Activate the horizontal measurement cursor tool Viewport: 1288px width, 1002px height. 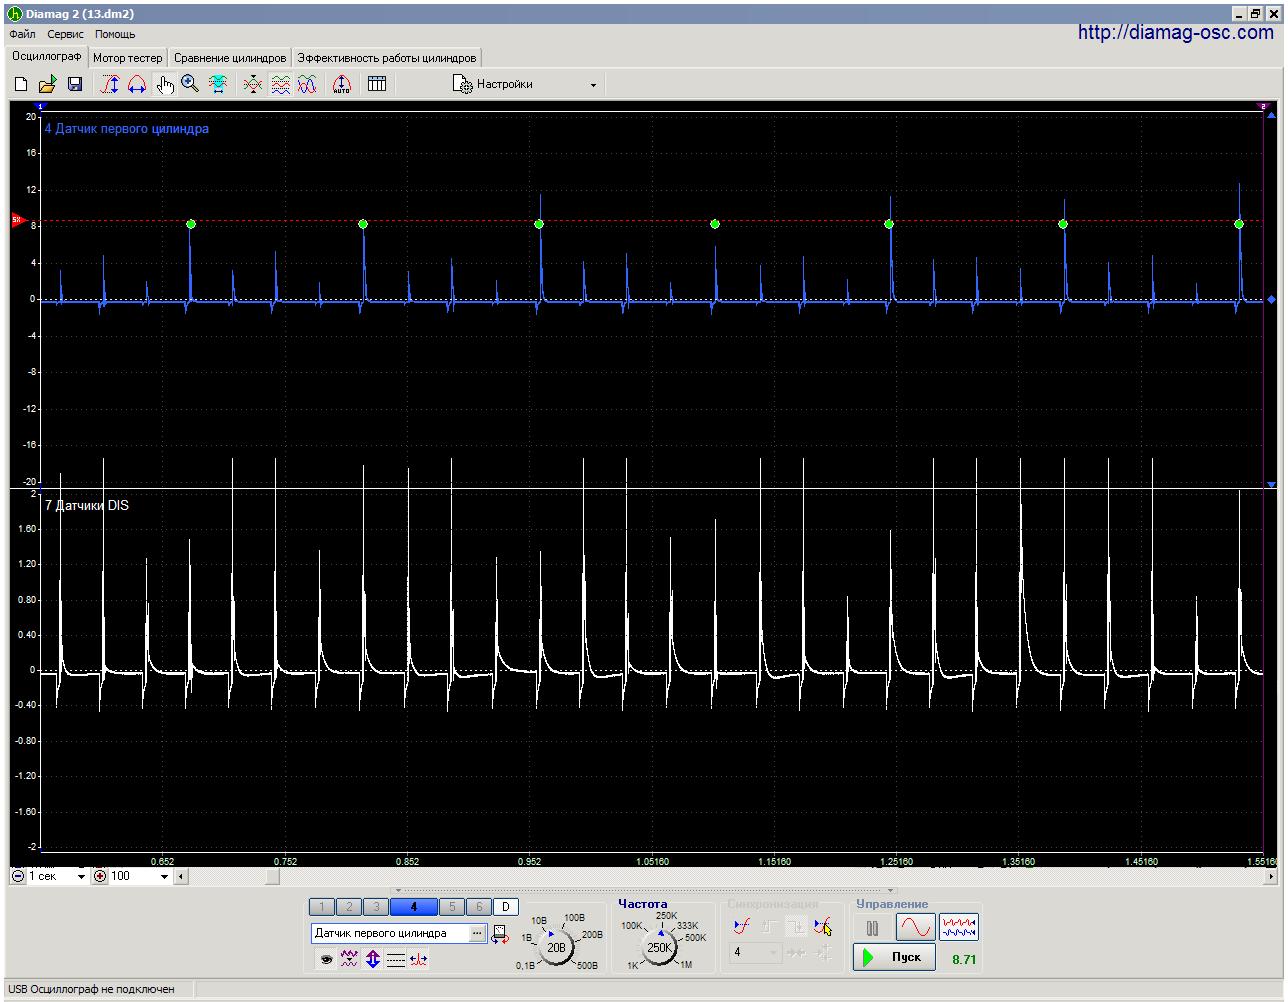tap(137, 85)
